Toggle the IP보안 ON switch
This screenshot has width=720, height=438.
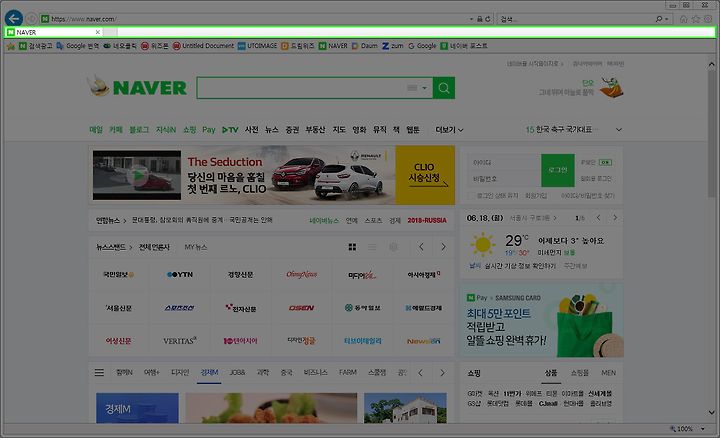pyautogui.click(x=605, y=163)
